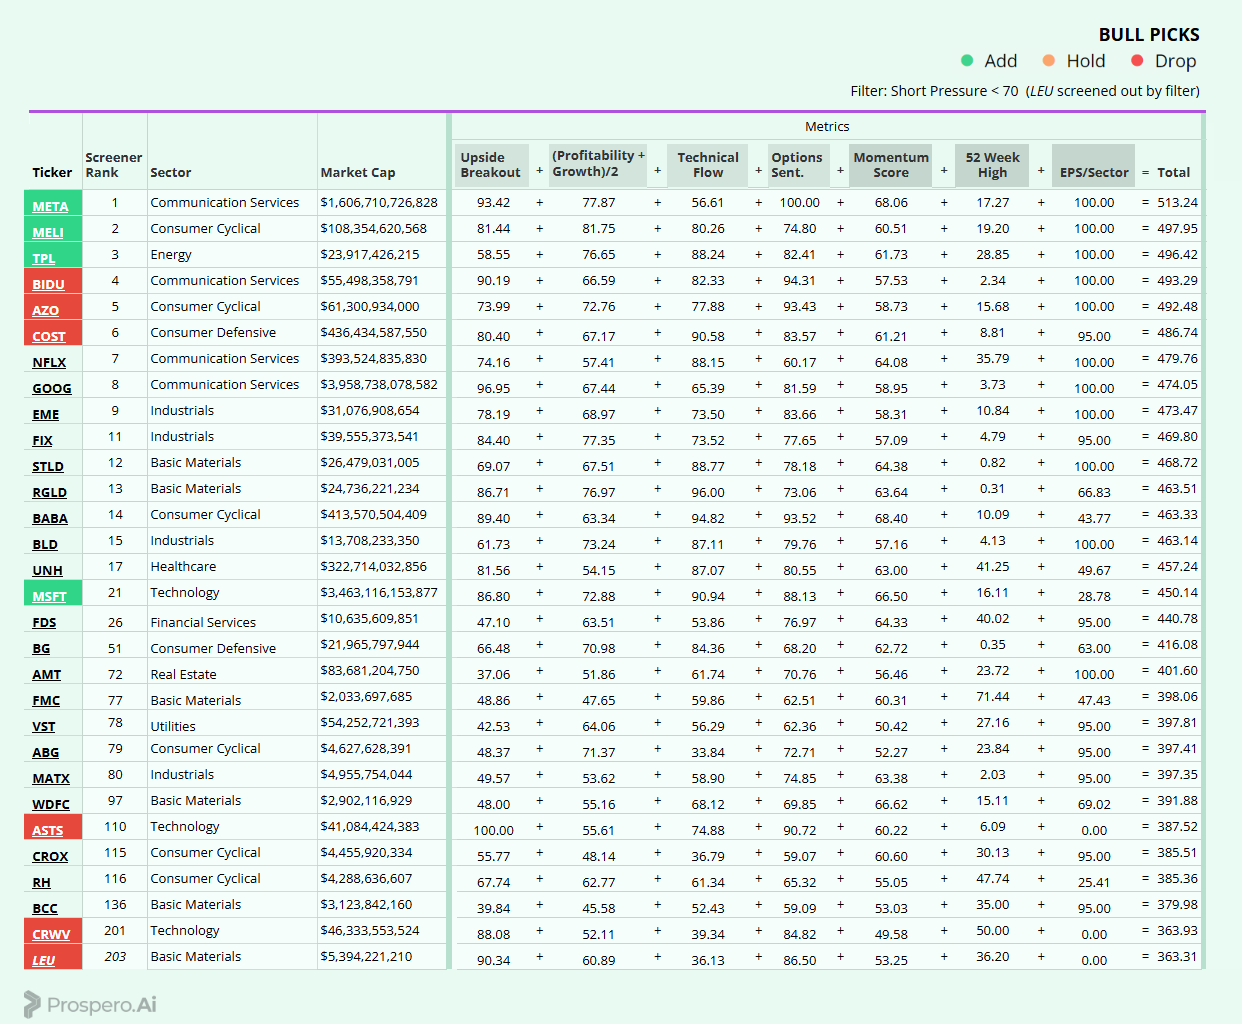
Task: Click LEU's total value 363.31
Action: tap(1177, 956)
